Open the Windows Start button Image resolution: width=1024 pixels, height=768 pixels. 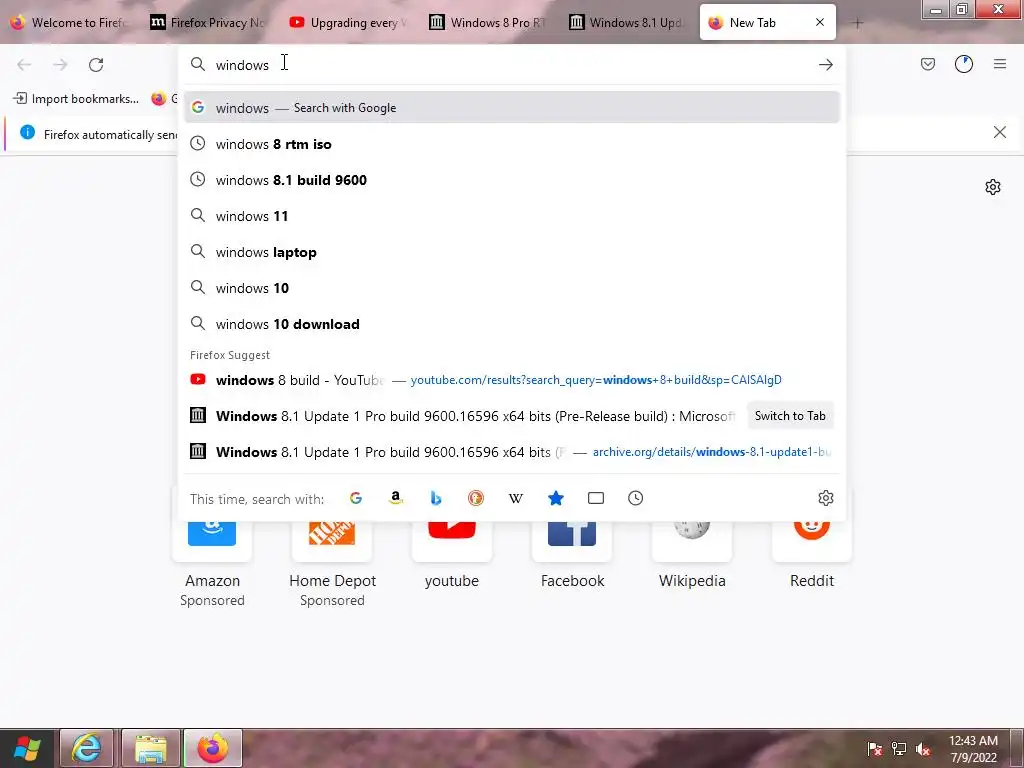click(27, 748)
